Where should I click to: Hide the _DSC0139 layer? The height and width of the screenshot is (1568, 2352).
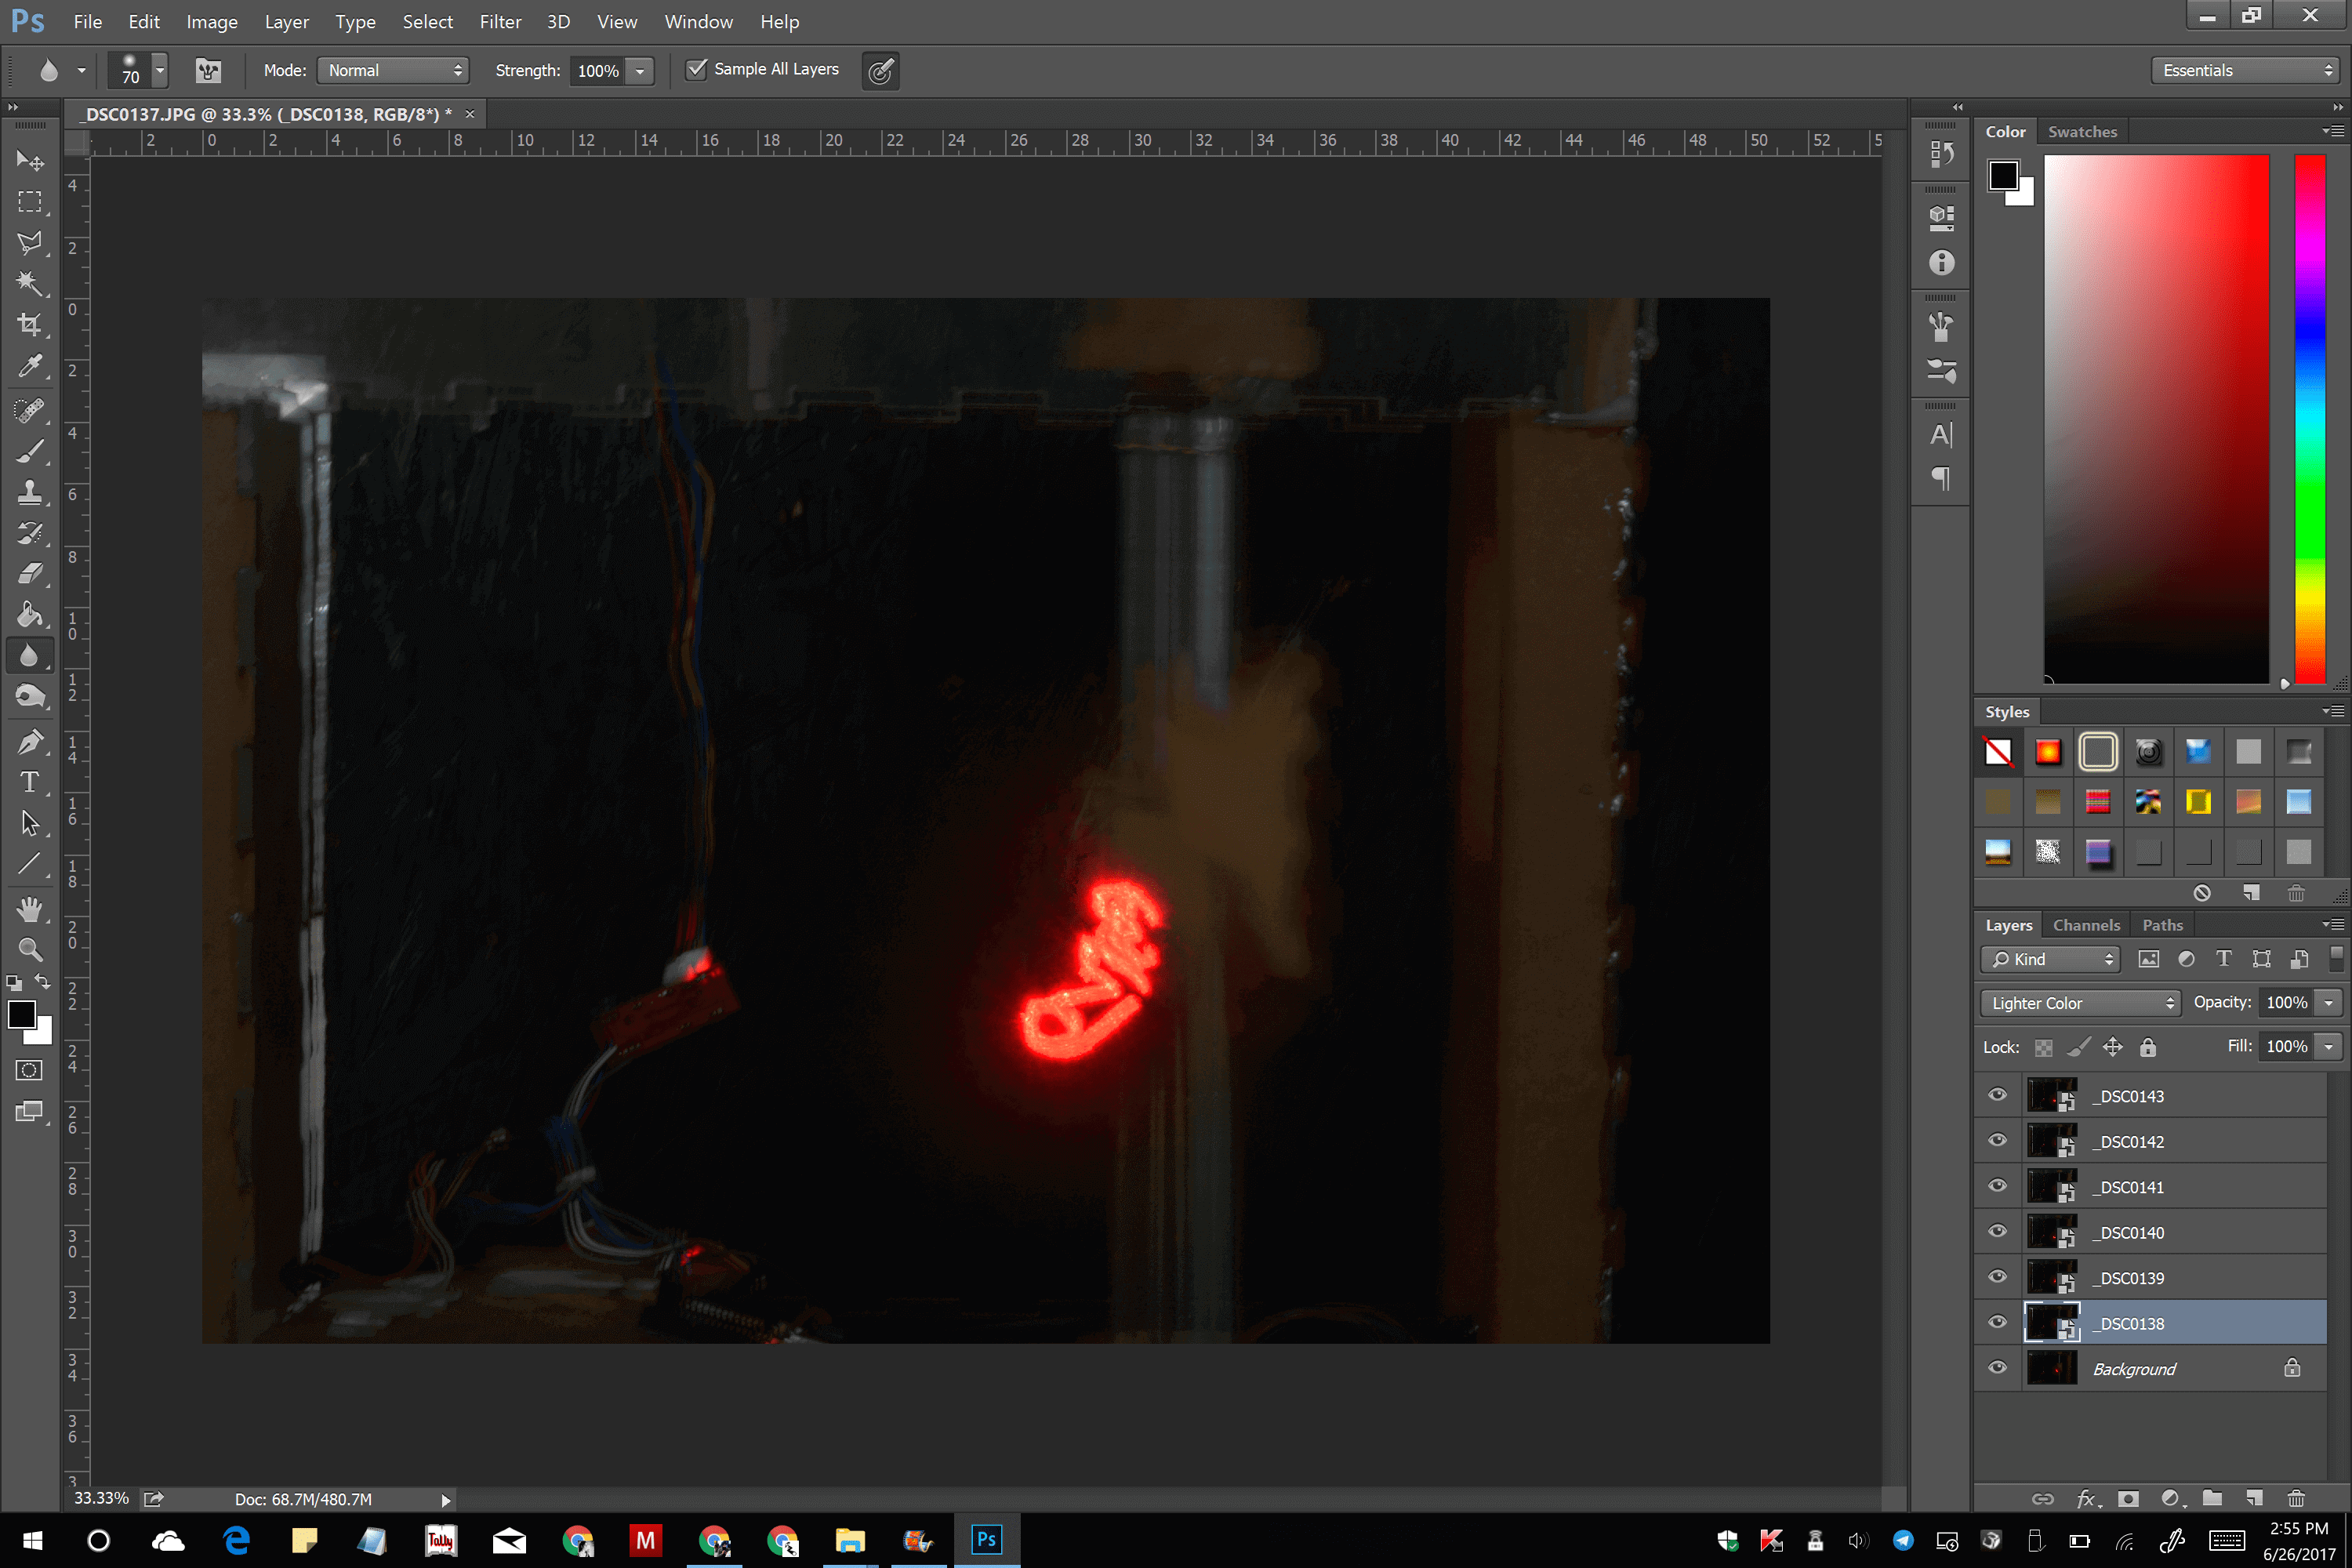pos(1997,1277)
